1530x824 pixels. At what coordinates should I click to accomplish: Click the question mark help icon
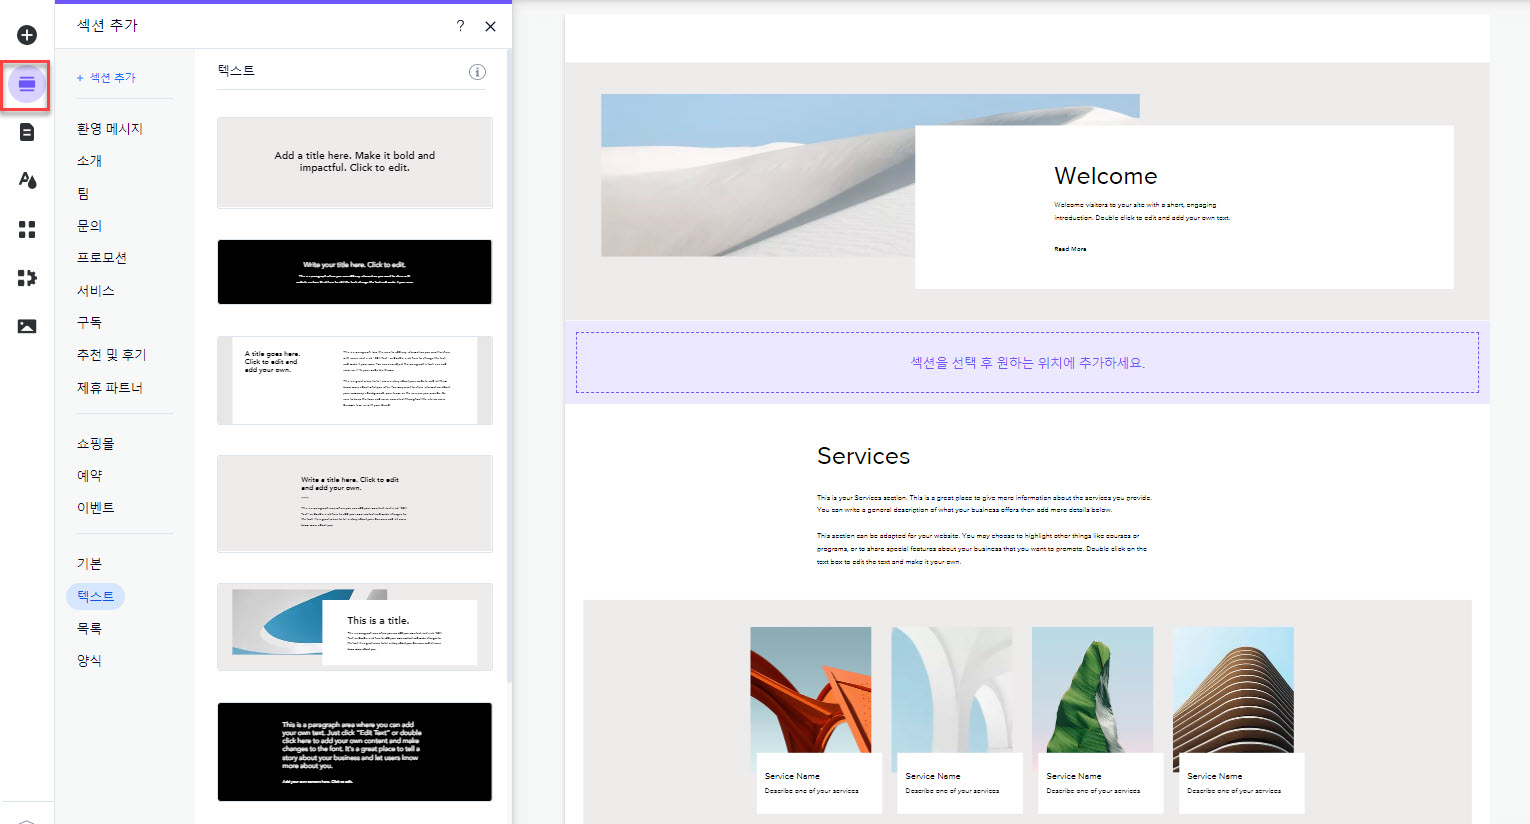coord(460,26)
